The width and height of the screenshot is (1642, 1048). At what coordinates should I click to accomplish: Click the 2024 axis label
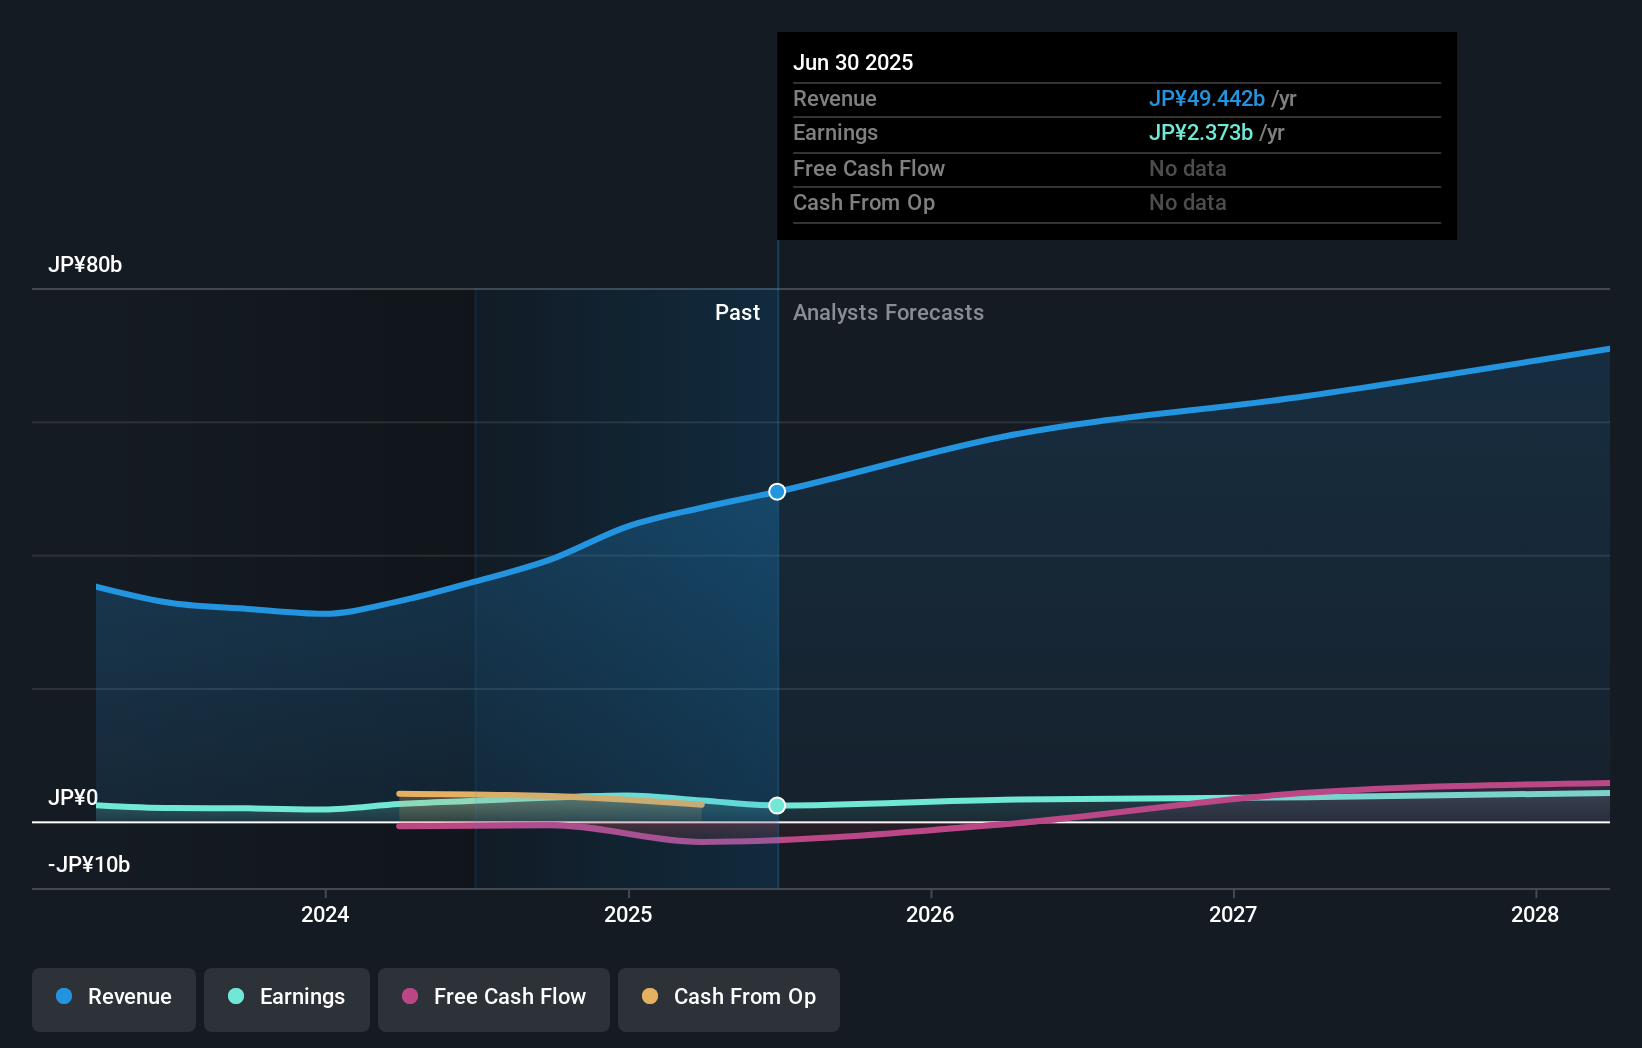[325, 914]
